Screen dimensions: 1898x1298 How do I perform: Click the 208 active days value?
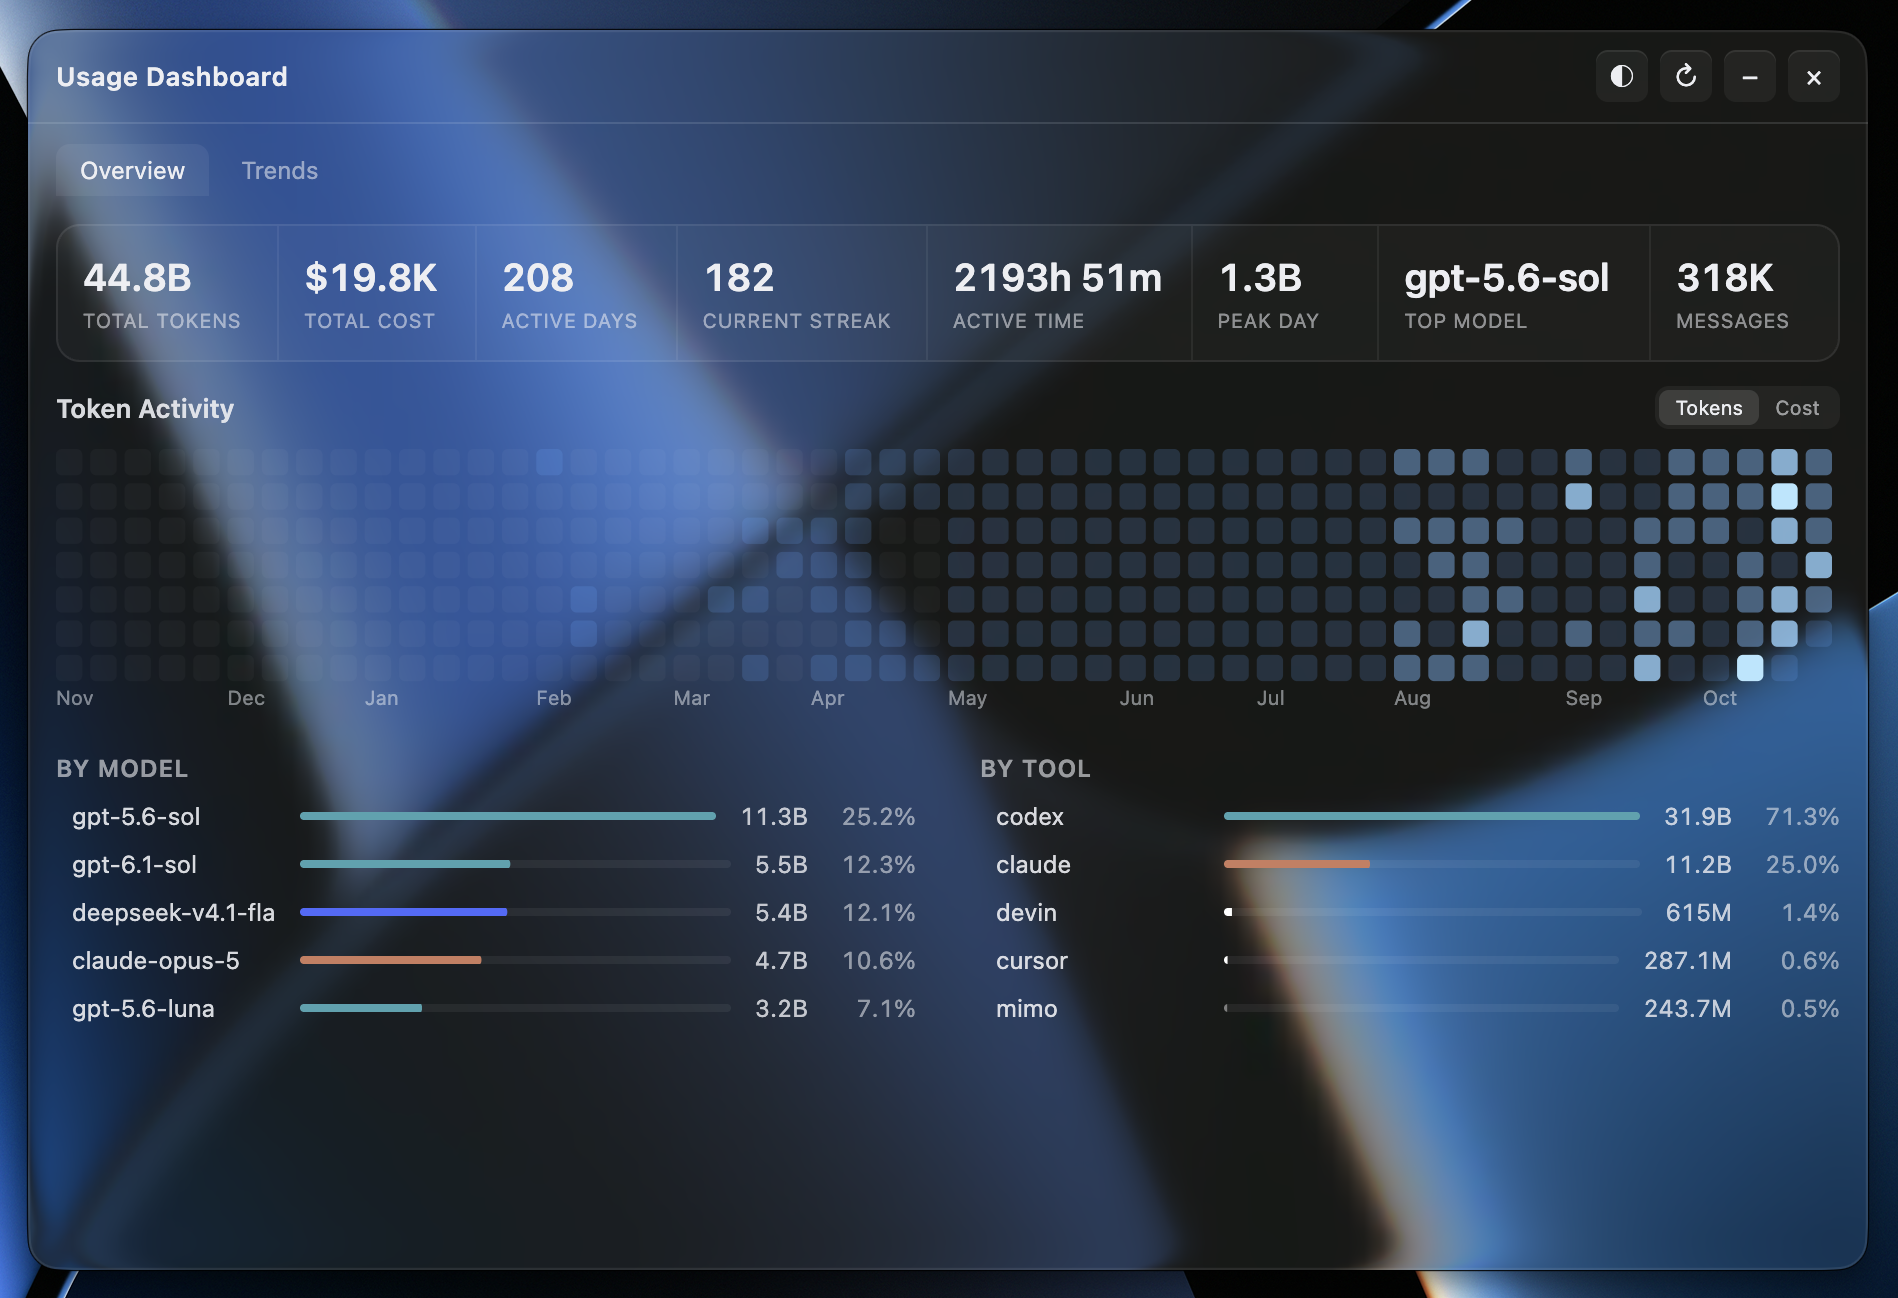(538, 278)
